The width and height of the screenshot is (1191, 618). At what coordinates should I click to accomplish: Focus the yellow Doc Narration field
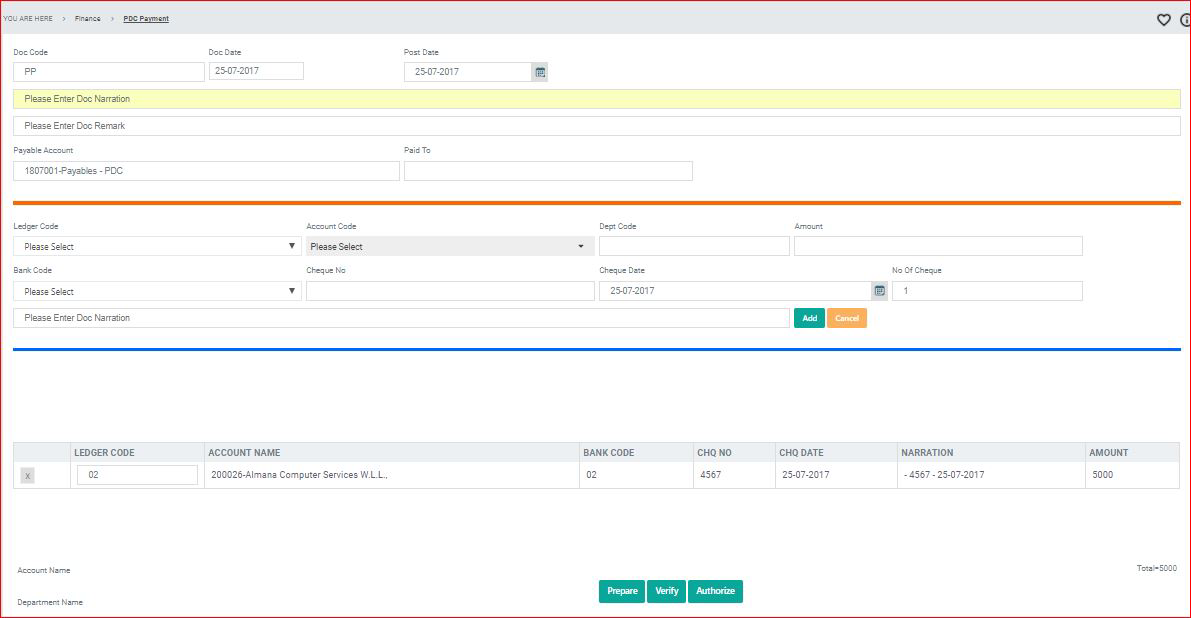point(596,99)
